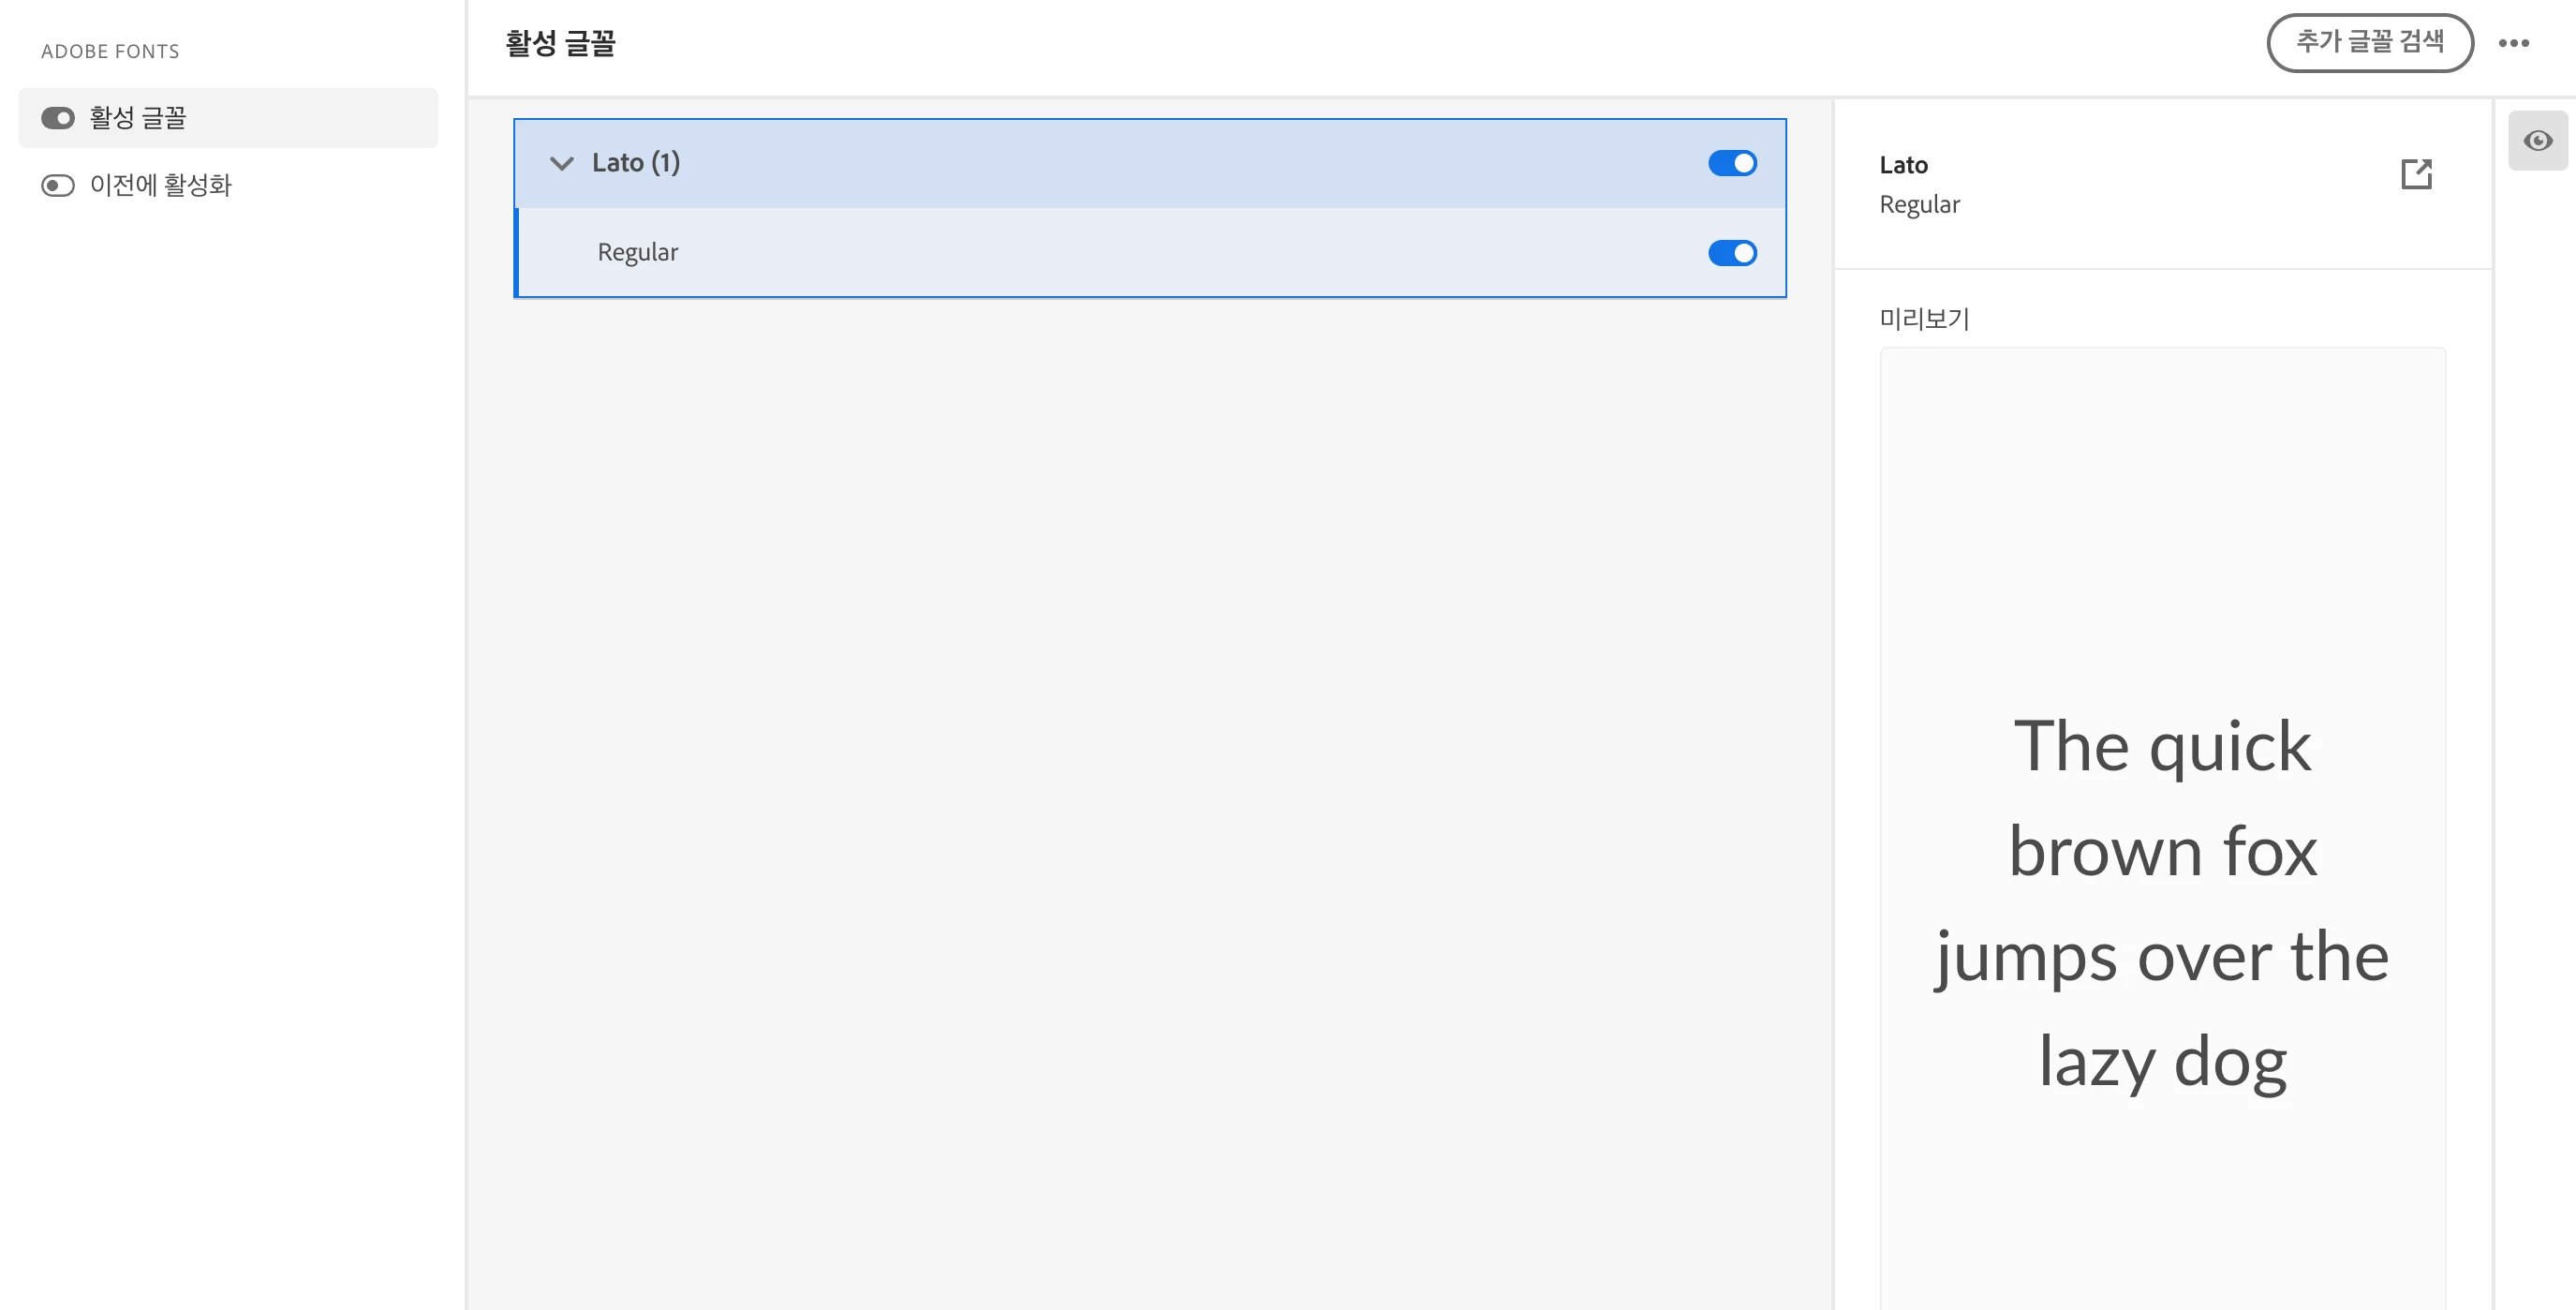This screenshot has height=1310, width=2576.
Task: Open the more options ellipsis menu
Action: click(2513, 43)
